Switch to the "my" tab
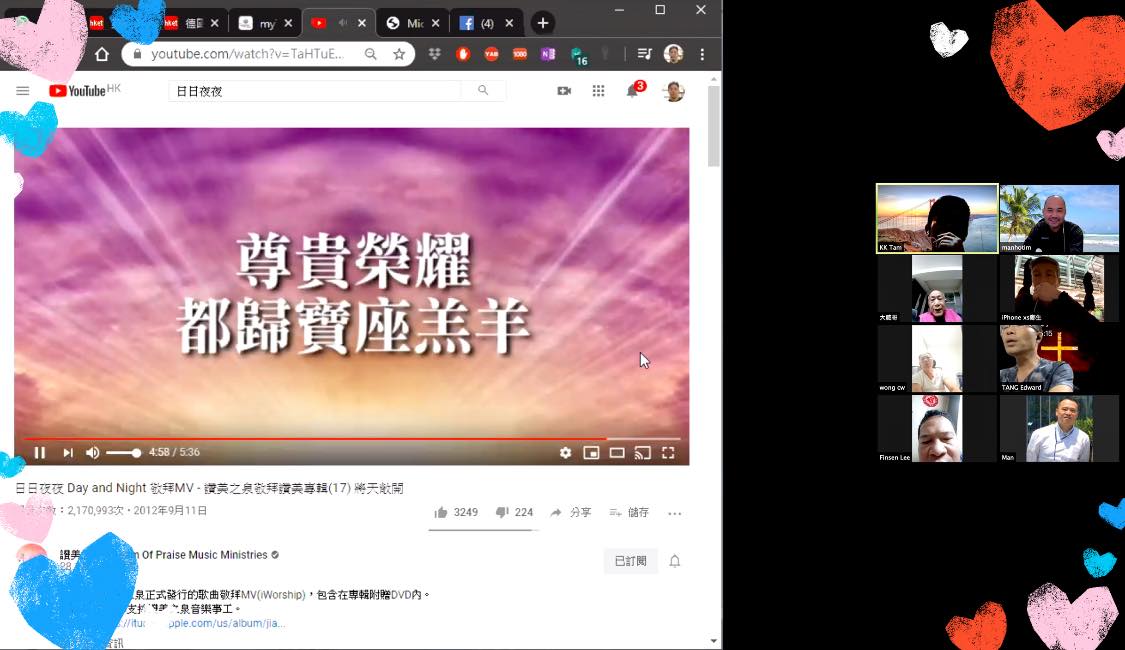The image size is (1125, 650). point(265,23)
